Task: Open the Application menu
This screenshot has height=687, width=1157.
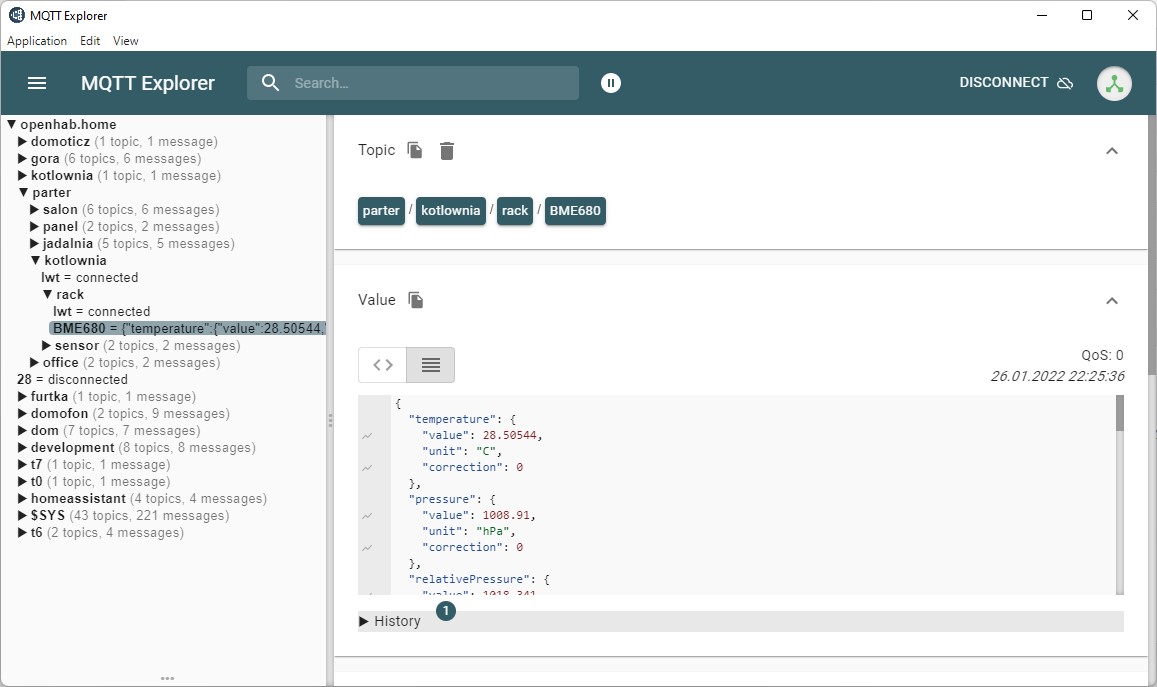Action: (37, 41)
